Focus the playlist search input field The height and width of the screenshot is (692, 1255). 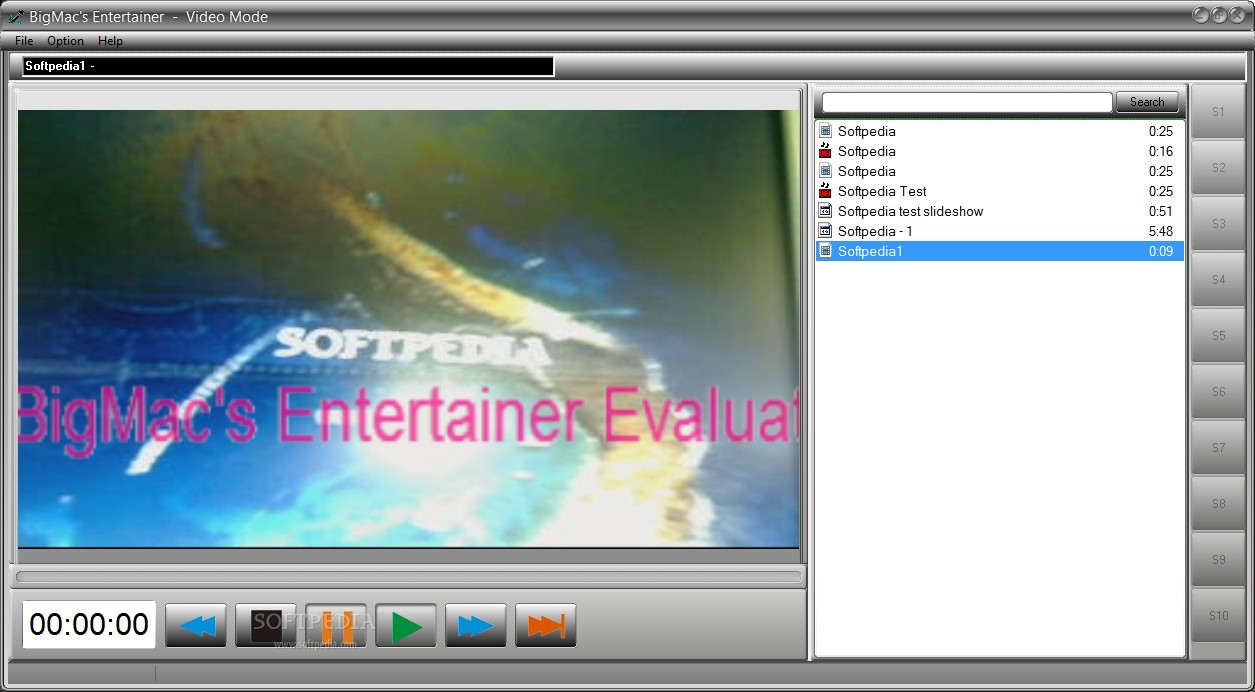967,102
